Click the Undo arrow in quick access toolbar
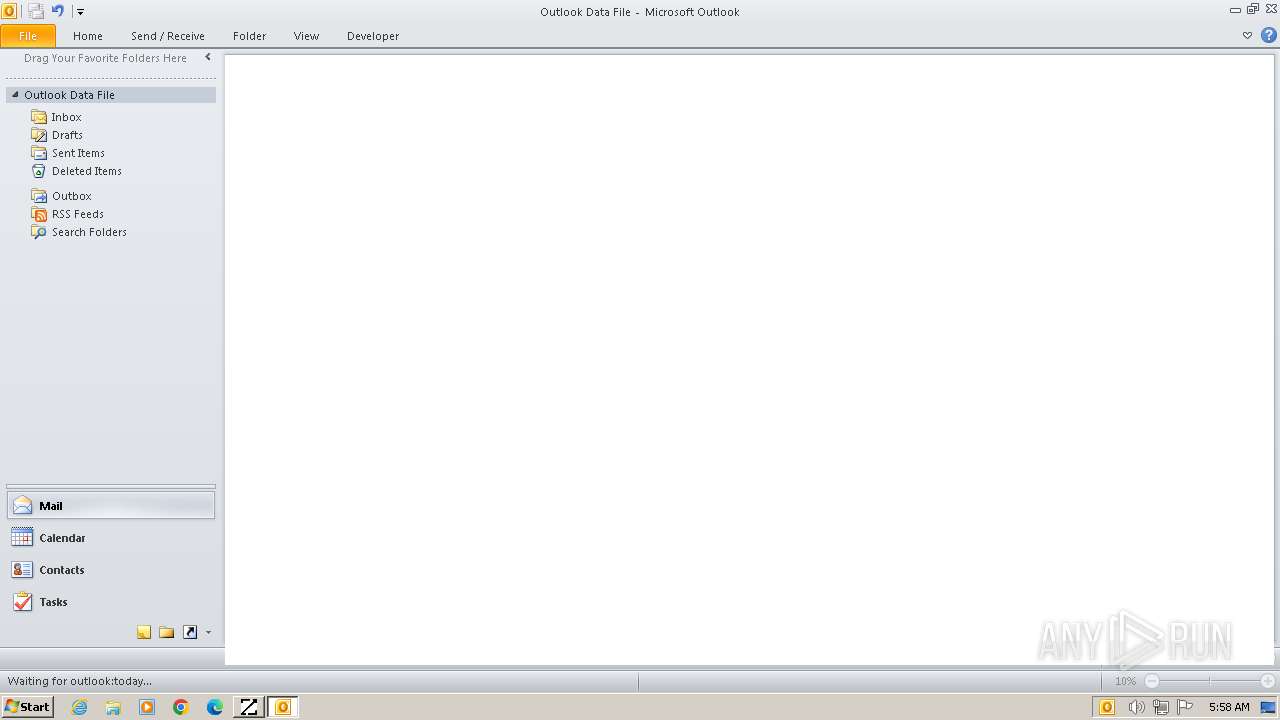Screen dimensions: 1280x720 pos(58,11)
